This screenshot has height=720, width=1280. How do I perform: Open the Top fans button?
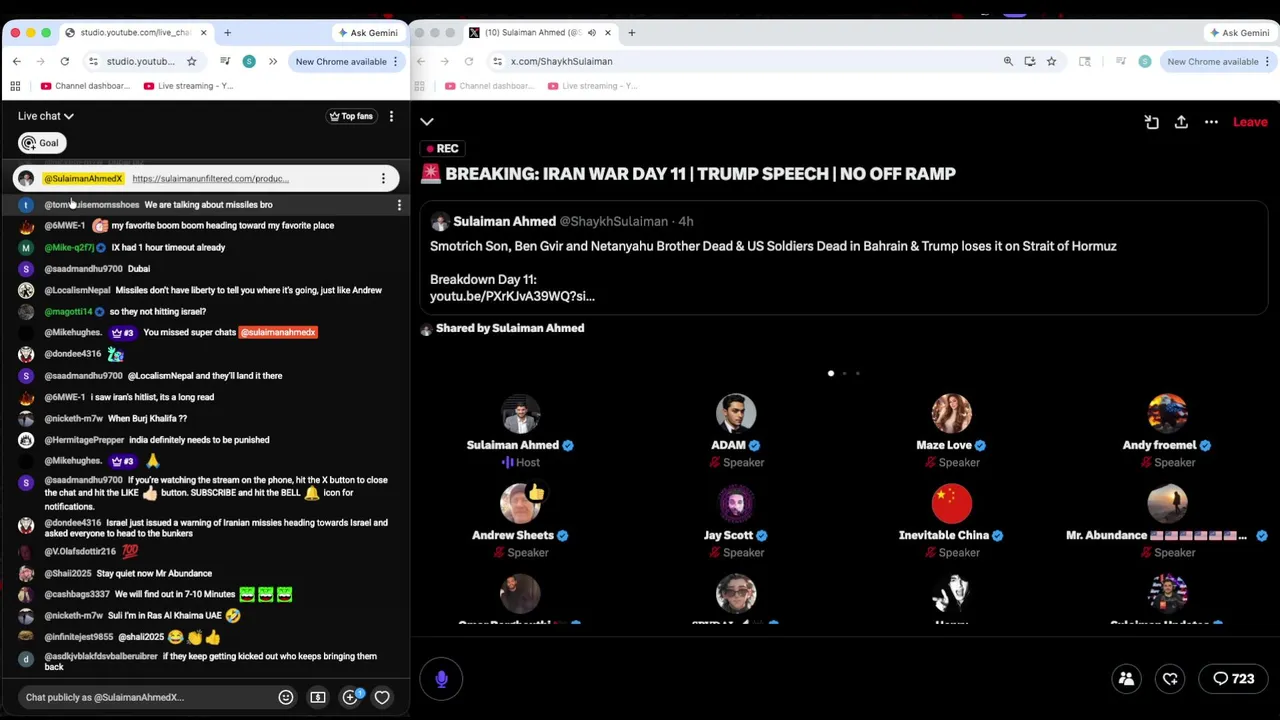tap(351, 116)
